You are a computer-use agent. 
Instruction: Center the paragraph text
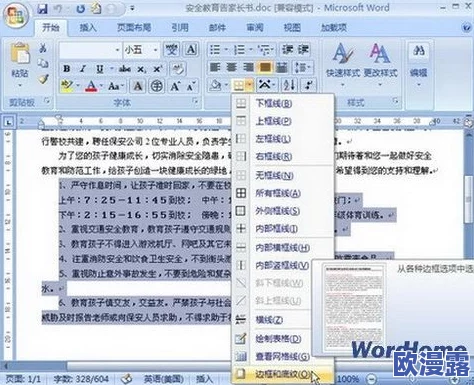pyautogui.click(x=232, y=68)
